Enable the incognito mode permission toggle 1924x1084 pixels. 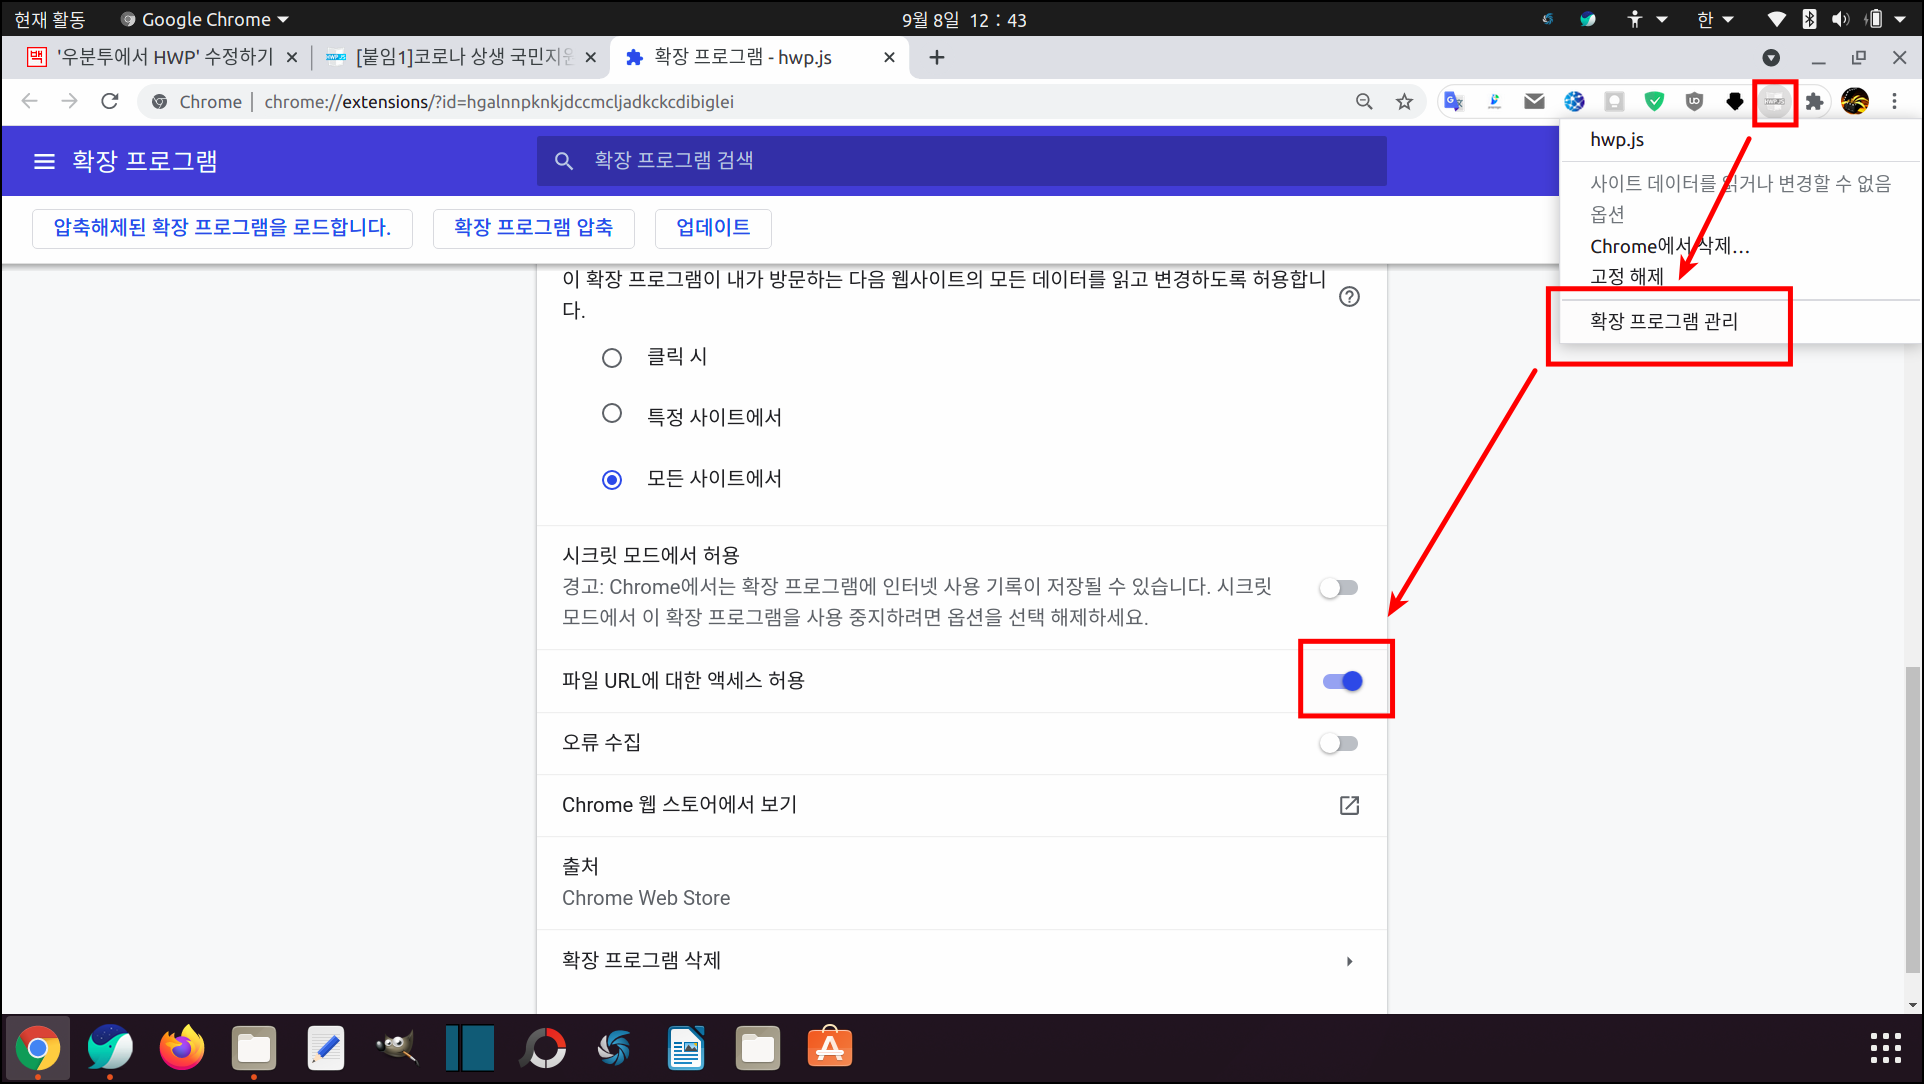click(x=1338, y=588)
